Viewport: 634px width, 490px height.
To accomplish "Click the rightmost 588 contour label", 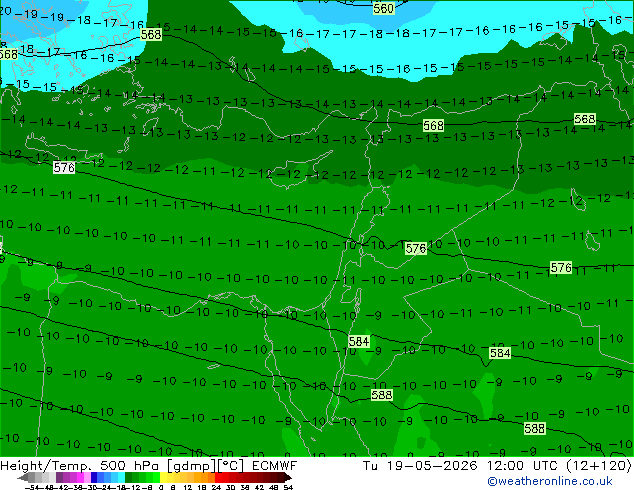I will (534, 428).
